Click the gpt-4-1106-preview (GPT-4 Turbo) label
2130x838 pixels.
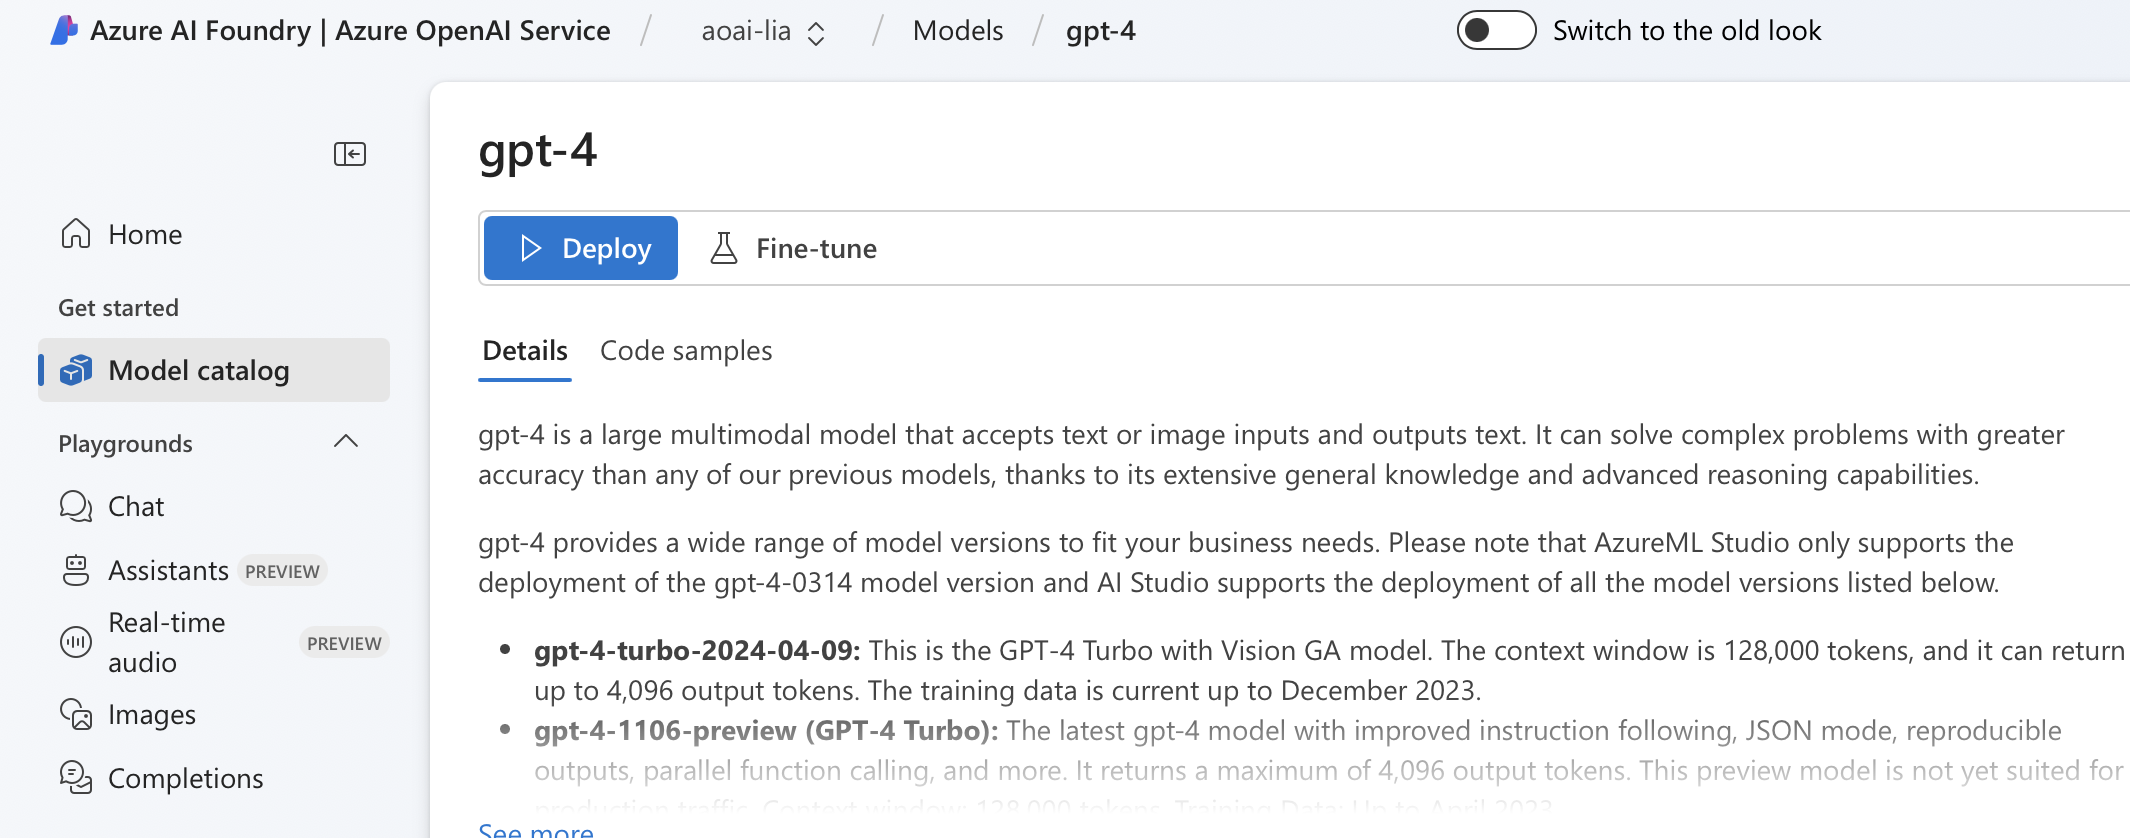[766, 731]
